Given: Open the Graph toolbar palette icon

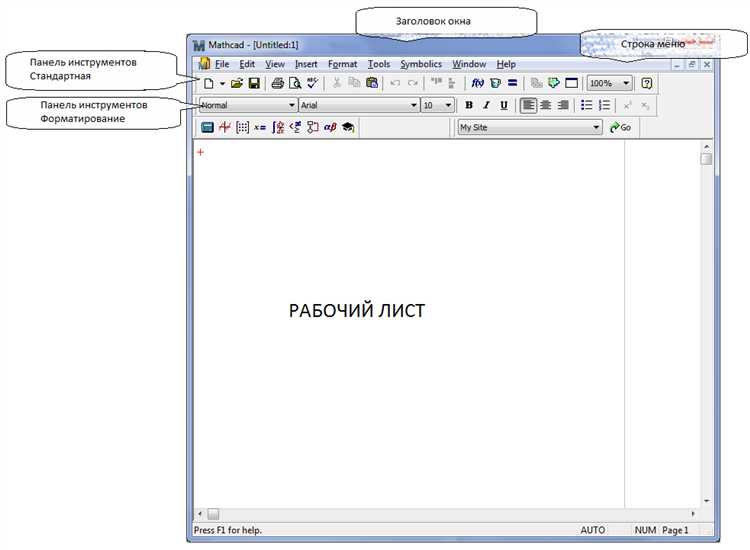Looking at the screenshot, I should pyautogui.click(x=224, y=127).
